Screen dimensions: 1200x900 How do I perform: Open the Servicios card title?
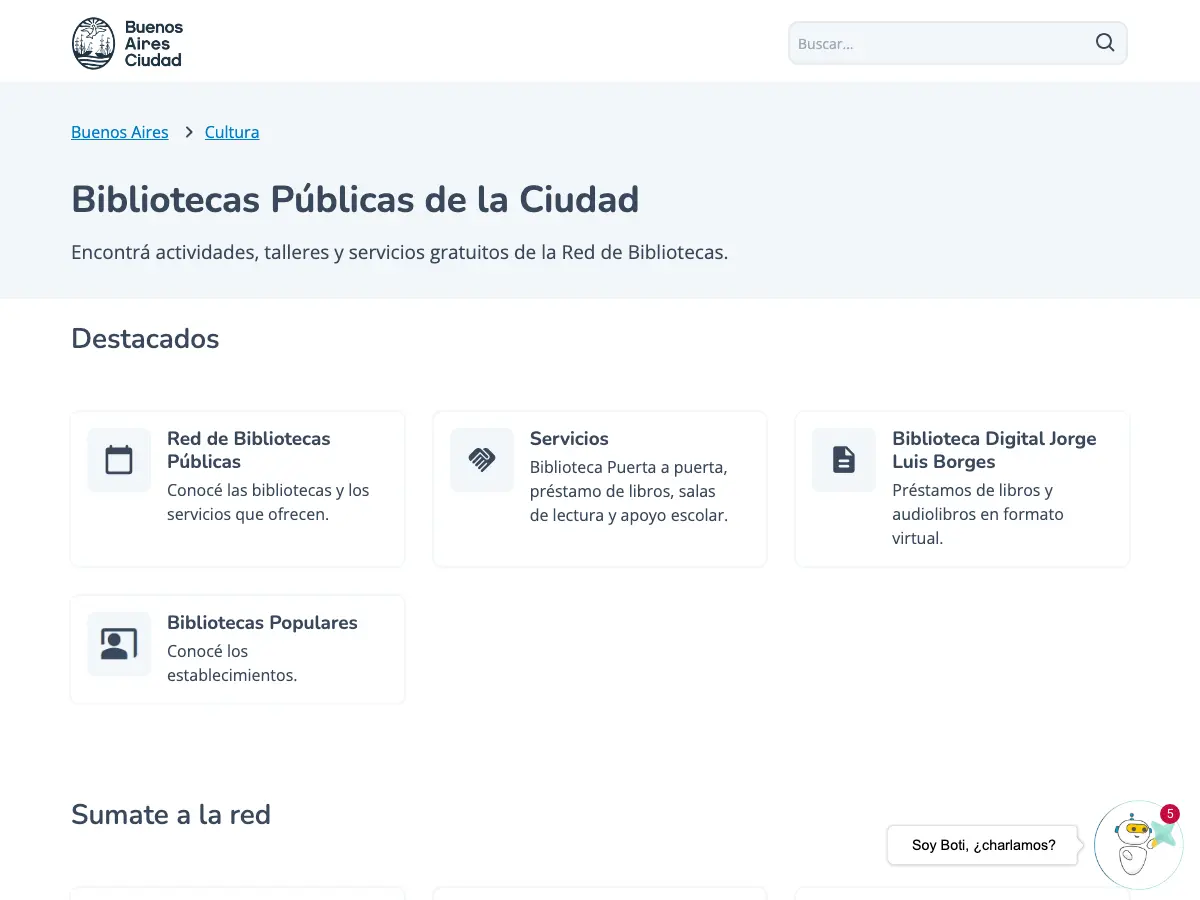tap(569, 438)
